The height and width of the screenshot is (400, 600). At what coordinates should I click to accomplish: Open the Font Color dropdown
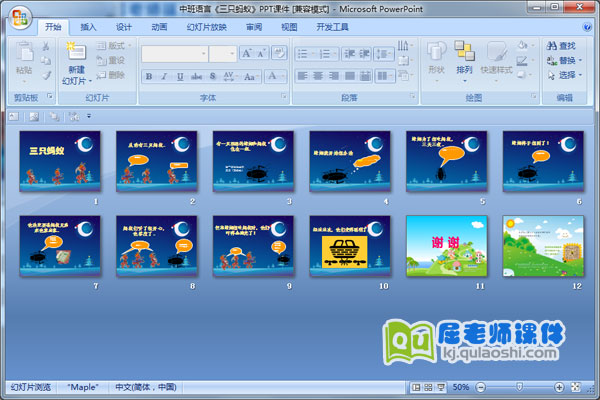[x=276, y=76]
